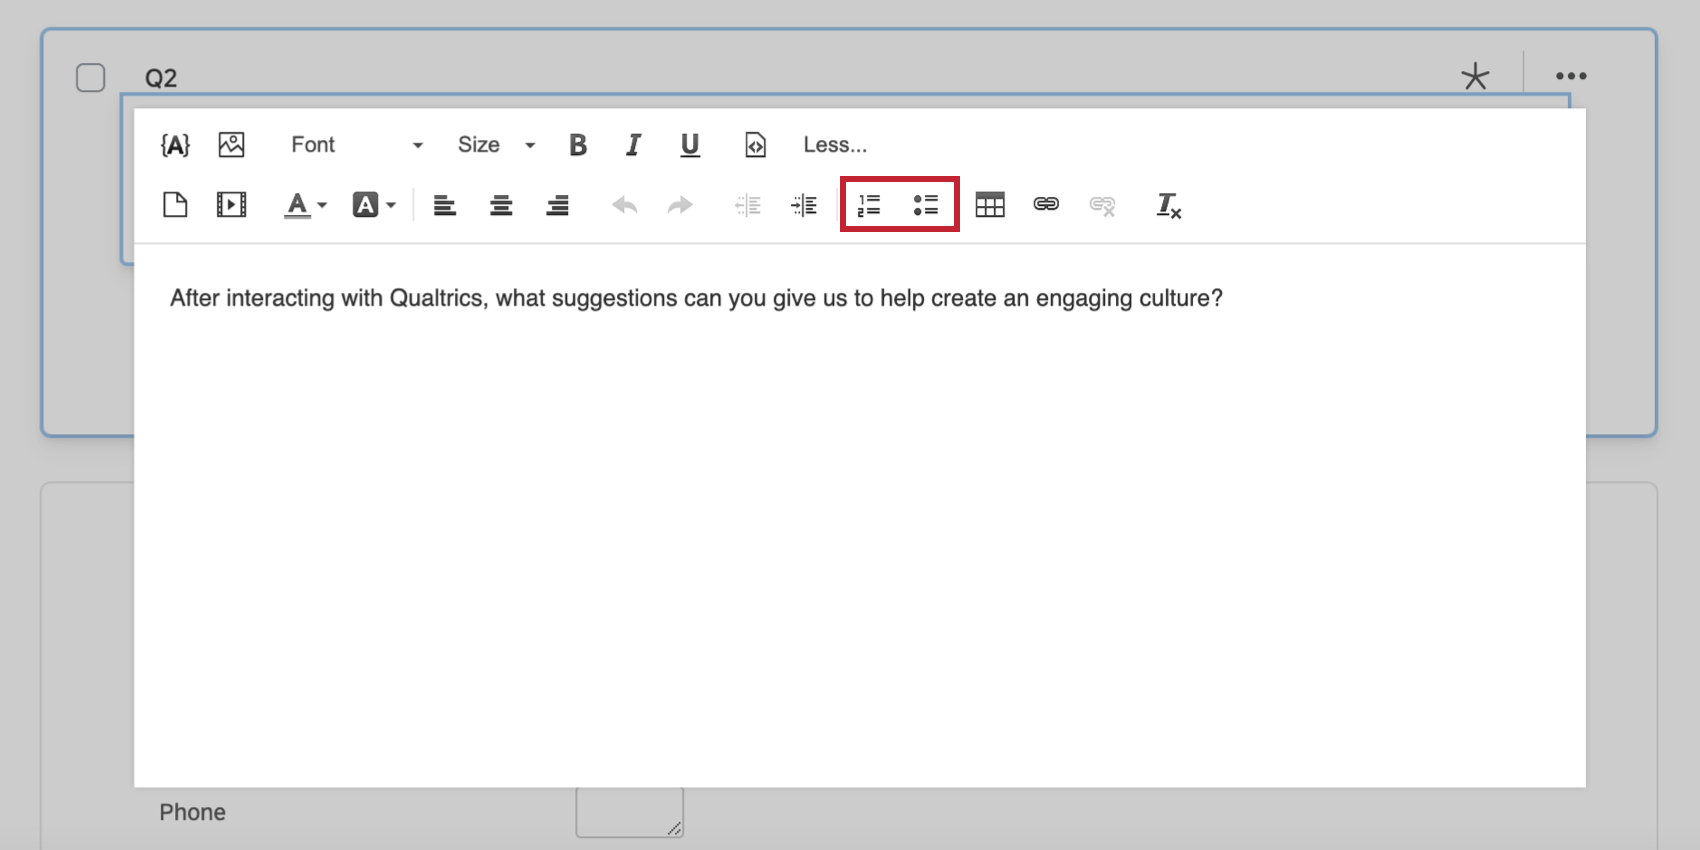Insert piped text with the {A} icon

coord(175,145)
